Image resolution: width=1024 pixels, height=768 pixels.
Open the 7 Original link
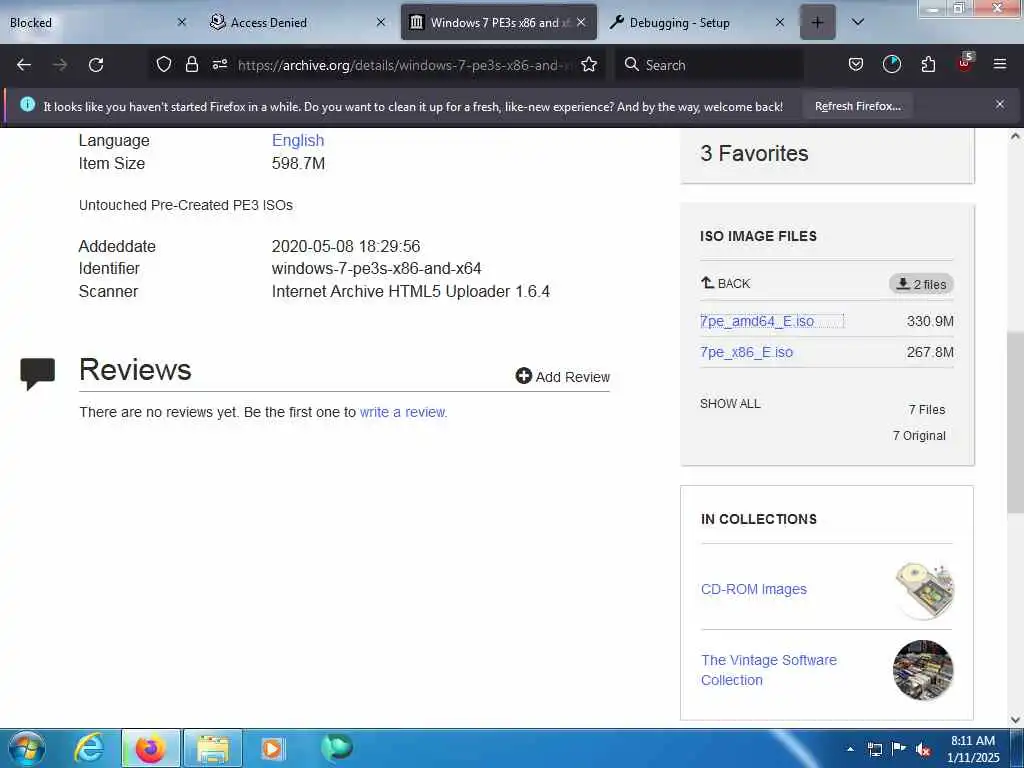919,436
